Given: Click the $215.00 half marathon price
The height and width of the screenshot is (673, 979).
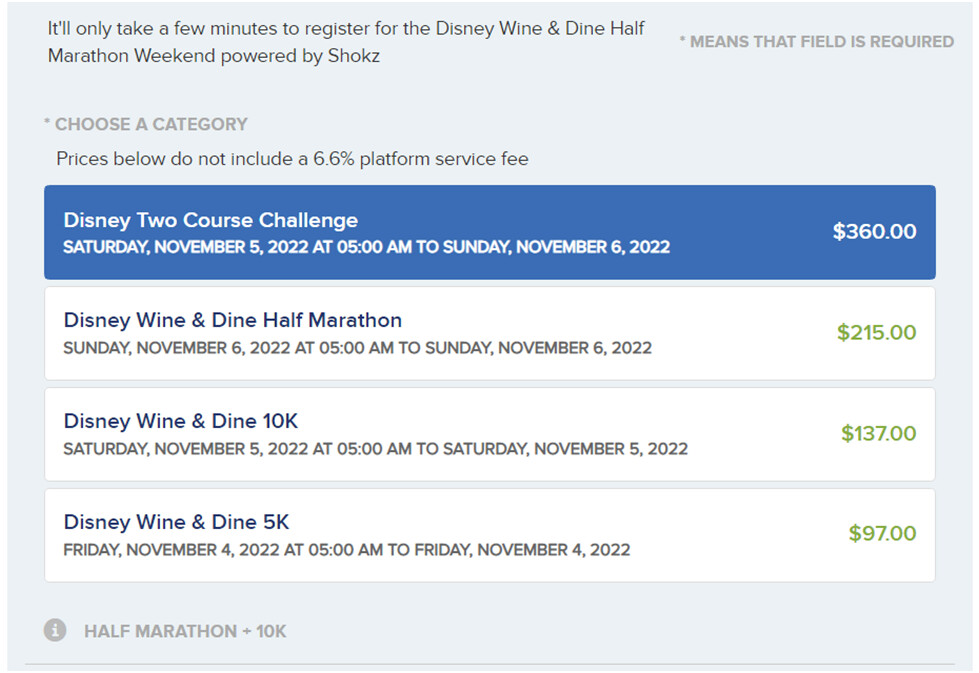Looking at the screenshot, I should click(876, 333).
